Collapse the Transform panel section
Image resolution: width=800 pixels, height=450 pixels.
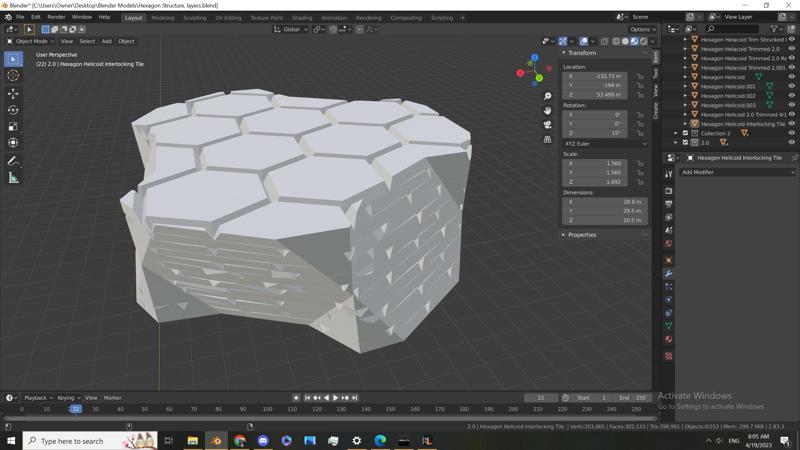pyautogui.click(x=582, y=53)
